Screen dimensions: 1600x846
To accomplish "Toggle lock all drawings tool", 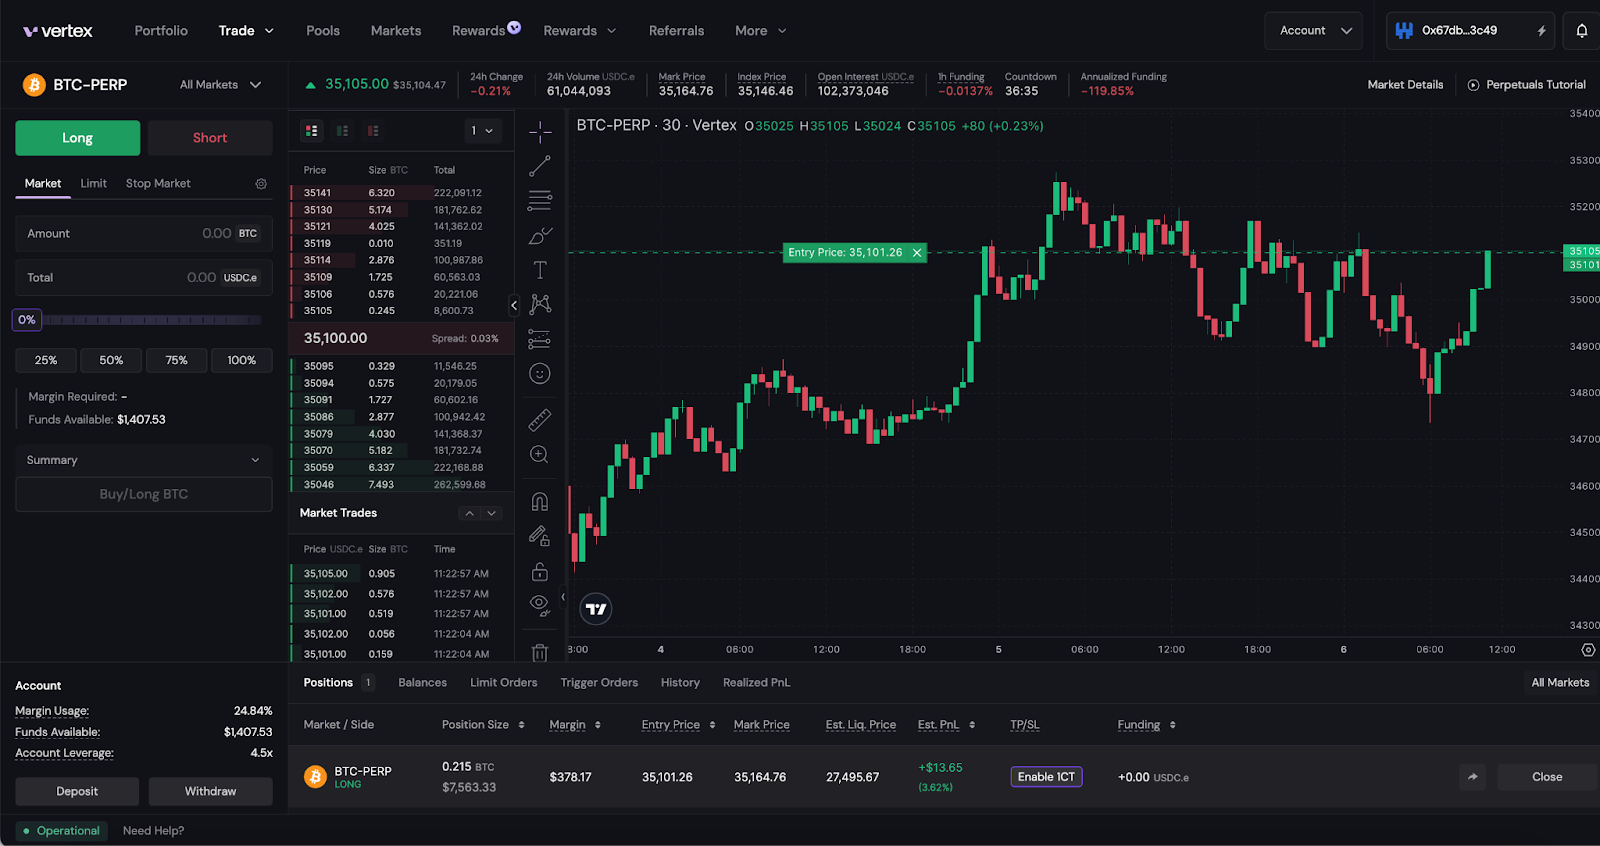I will point(539,571).
